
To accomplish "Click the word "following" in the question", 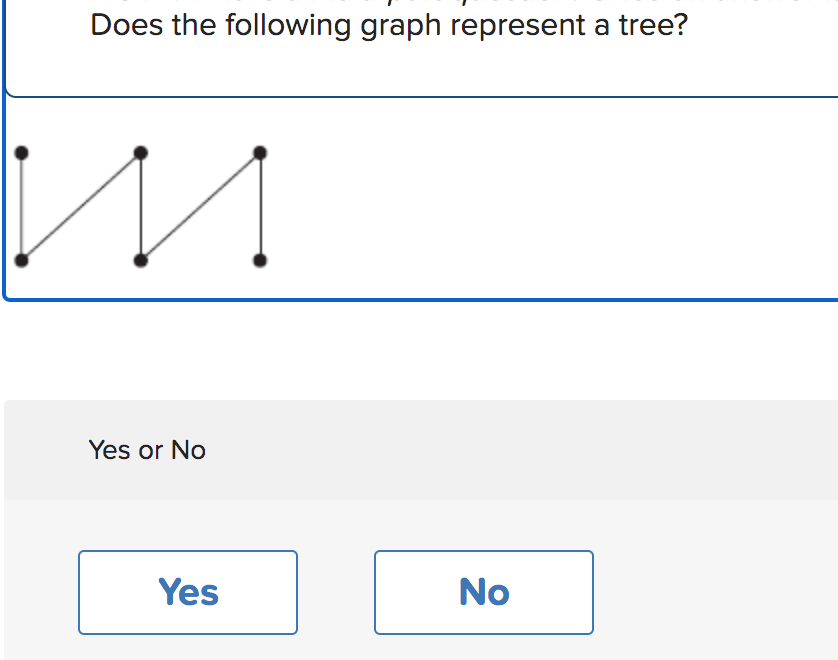I will [x=288, y=25].
